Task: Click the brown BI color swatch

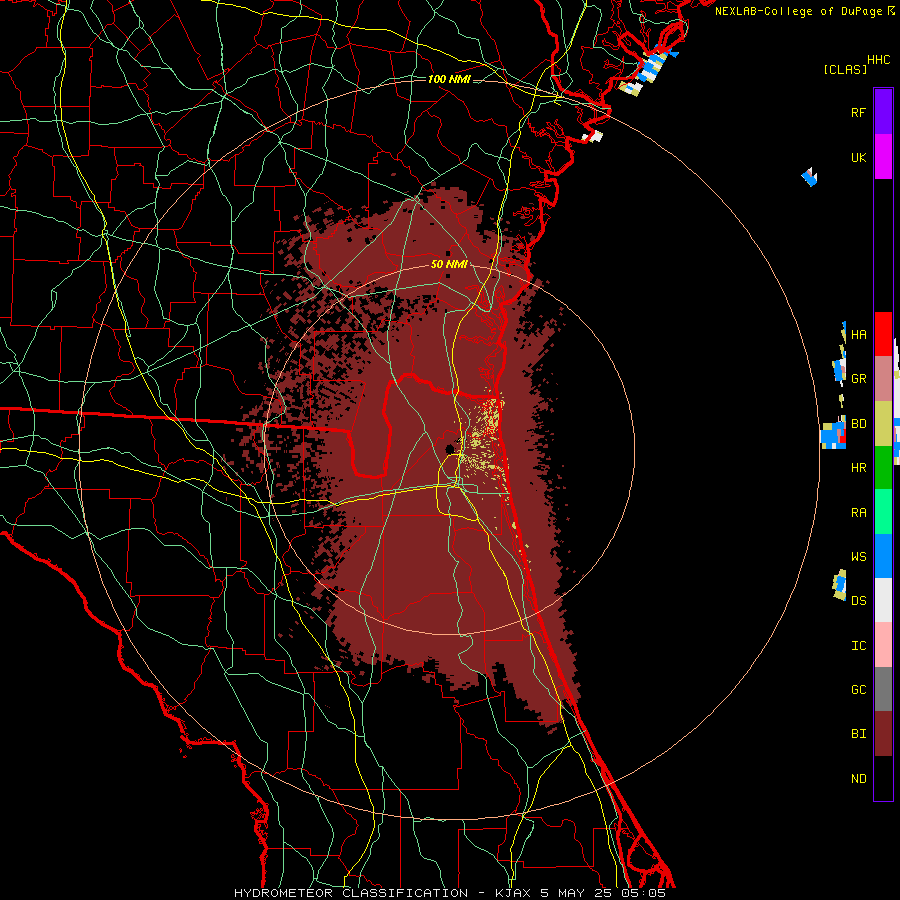Action: pos(883,734)
